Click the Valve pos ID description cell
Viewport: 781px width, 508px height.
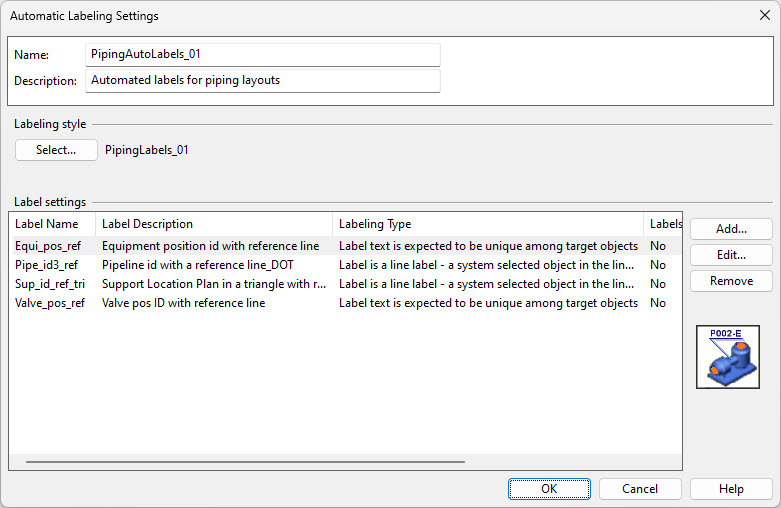click(183, 303)
